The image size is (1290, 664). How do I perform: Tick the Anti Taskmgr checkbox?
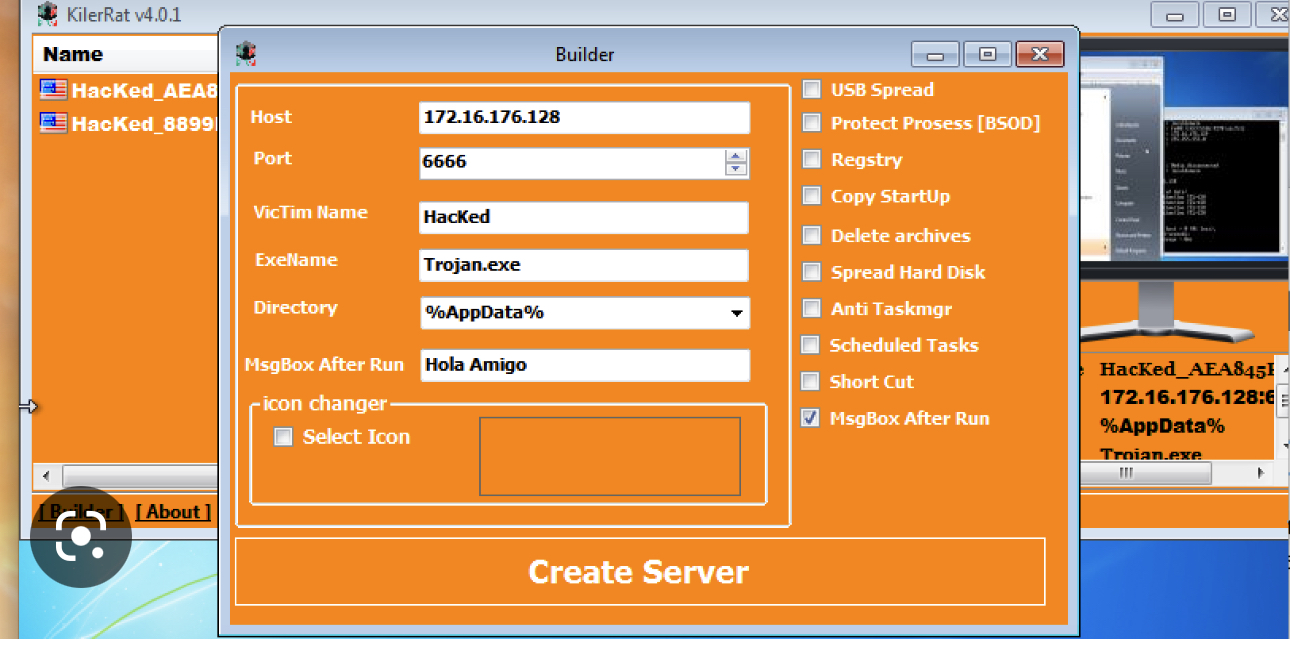pos(811,309)
